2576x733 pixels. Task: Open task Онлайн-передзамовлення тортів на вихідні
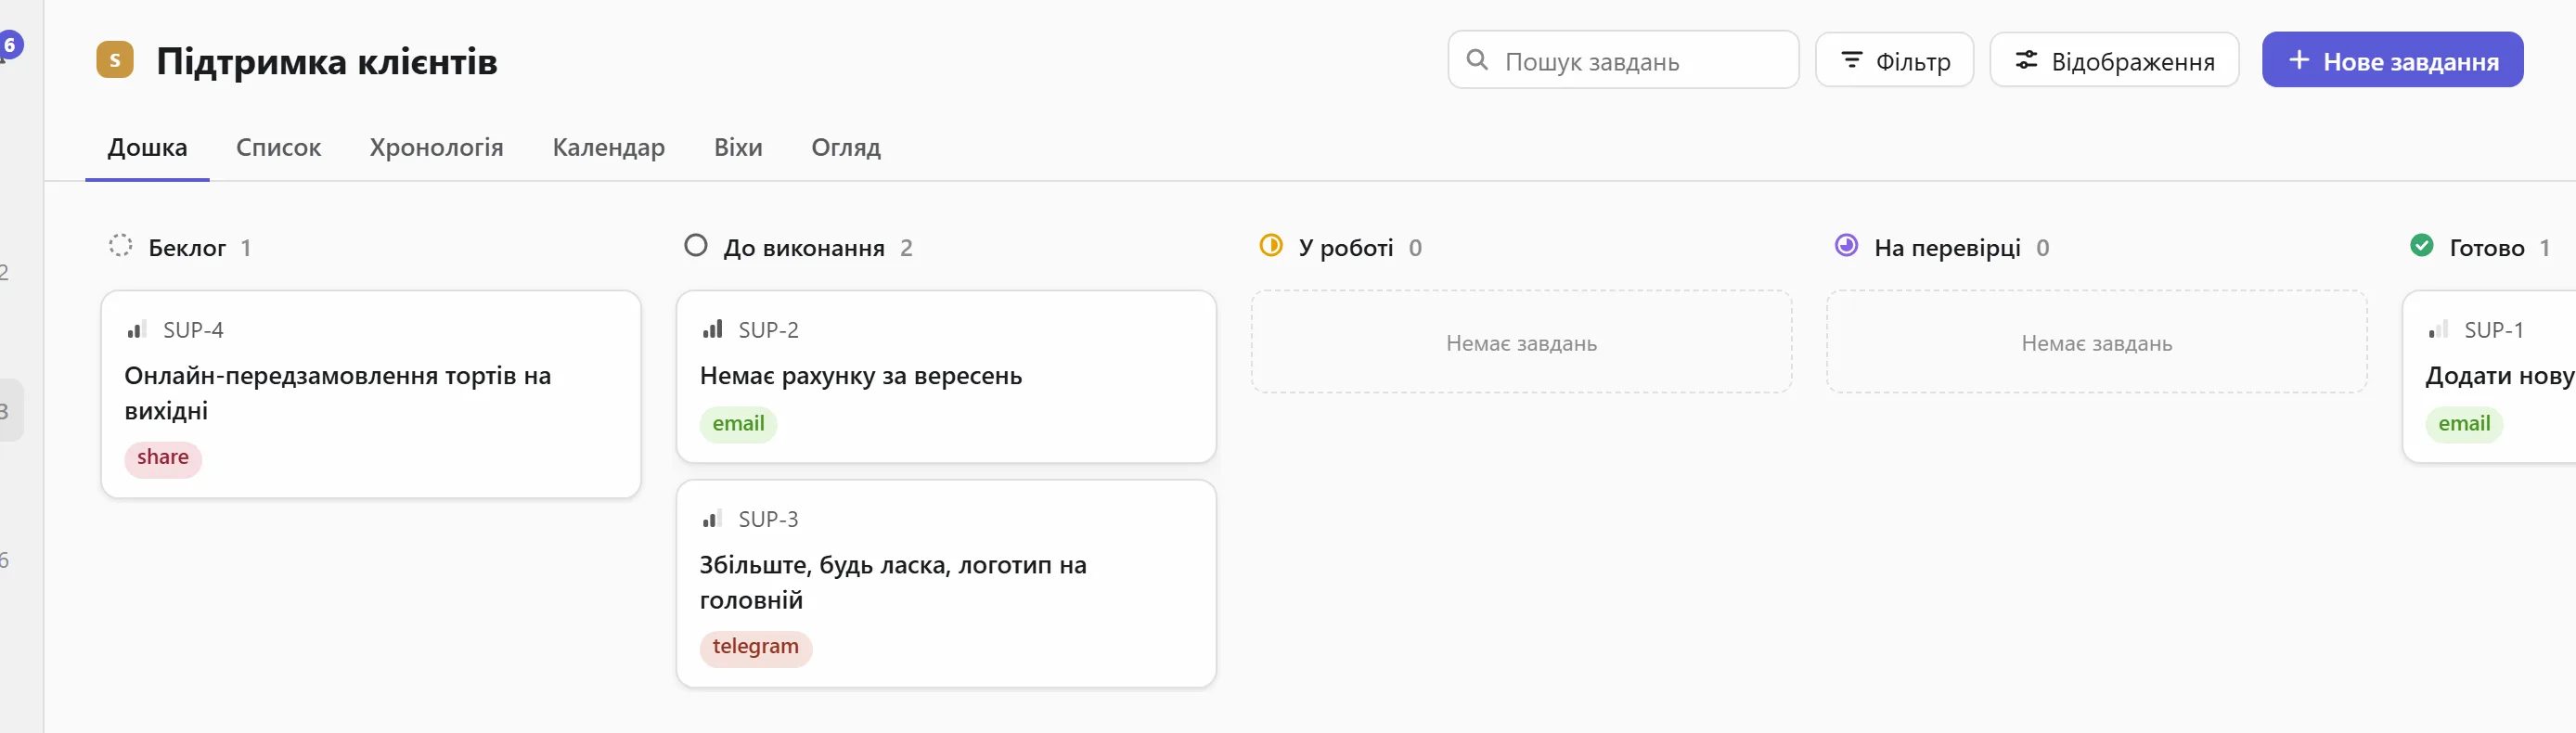click(371, 394)
